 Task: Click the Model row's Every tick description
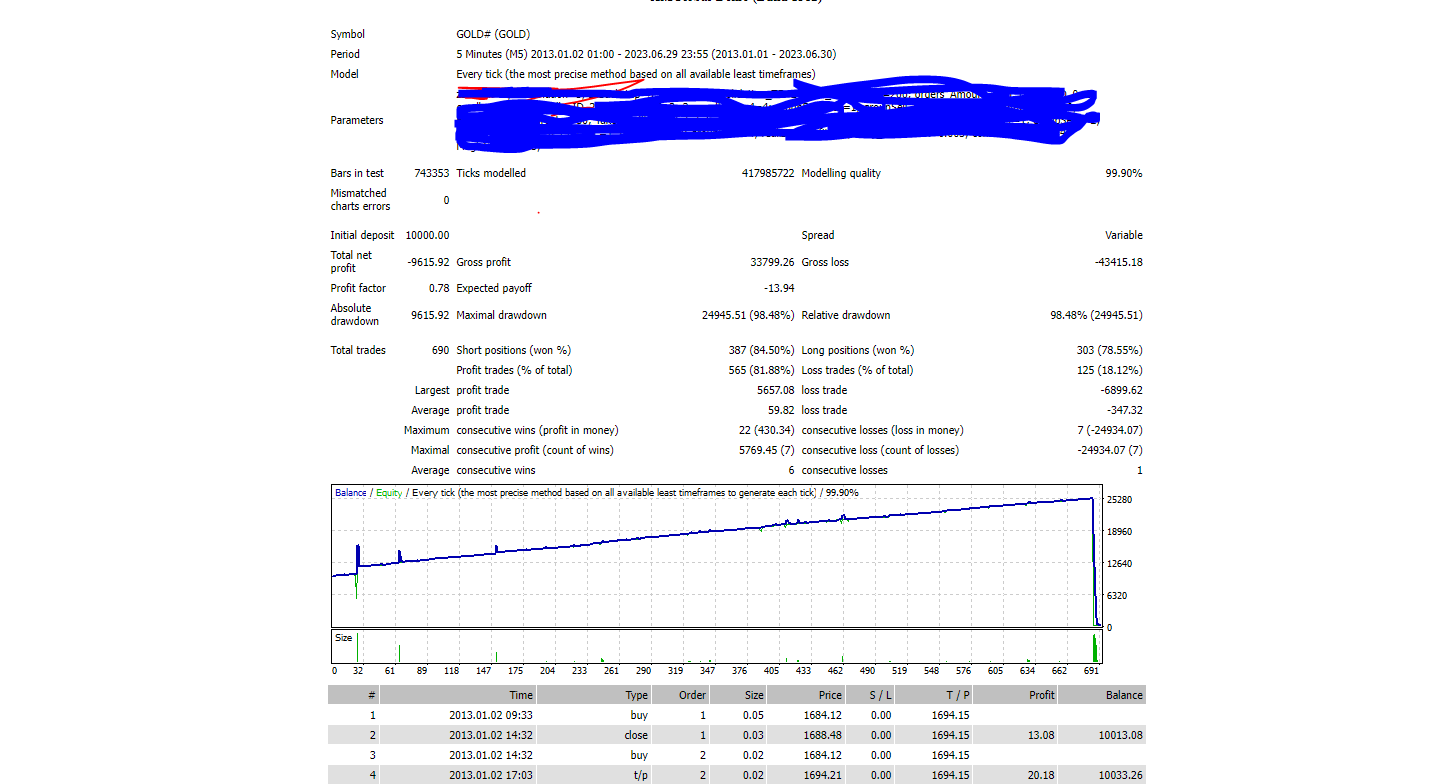pyautogui.click(x=635, y=74)
